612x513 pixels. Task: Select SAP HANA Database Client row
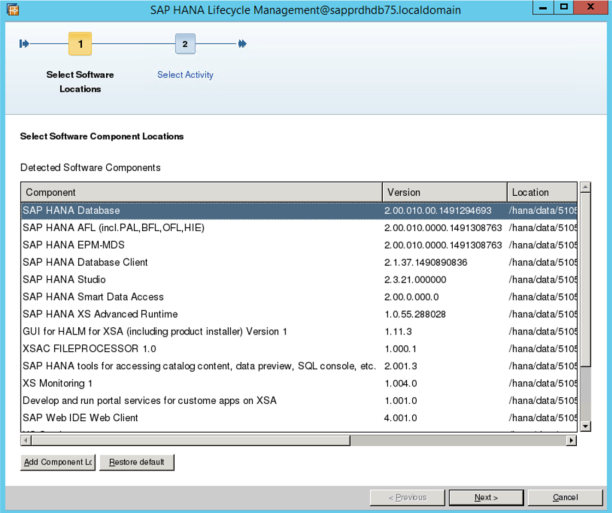pyautogui.click(x=299, y=262)
